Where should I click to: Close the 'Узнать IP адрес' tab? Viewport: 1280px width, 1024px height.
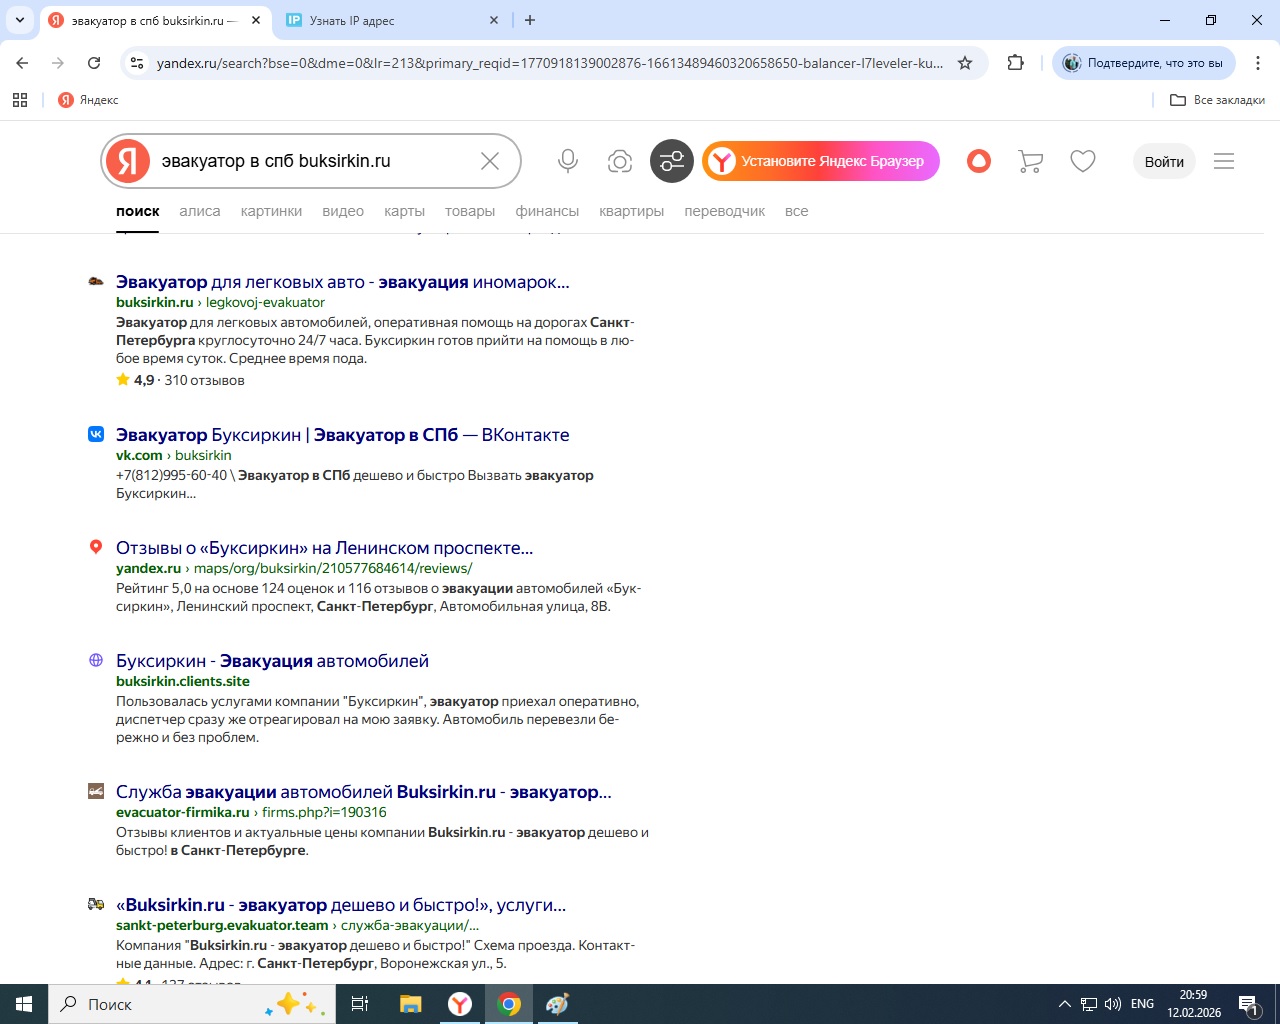click(x=494, y=20)
